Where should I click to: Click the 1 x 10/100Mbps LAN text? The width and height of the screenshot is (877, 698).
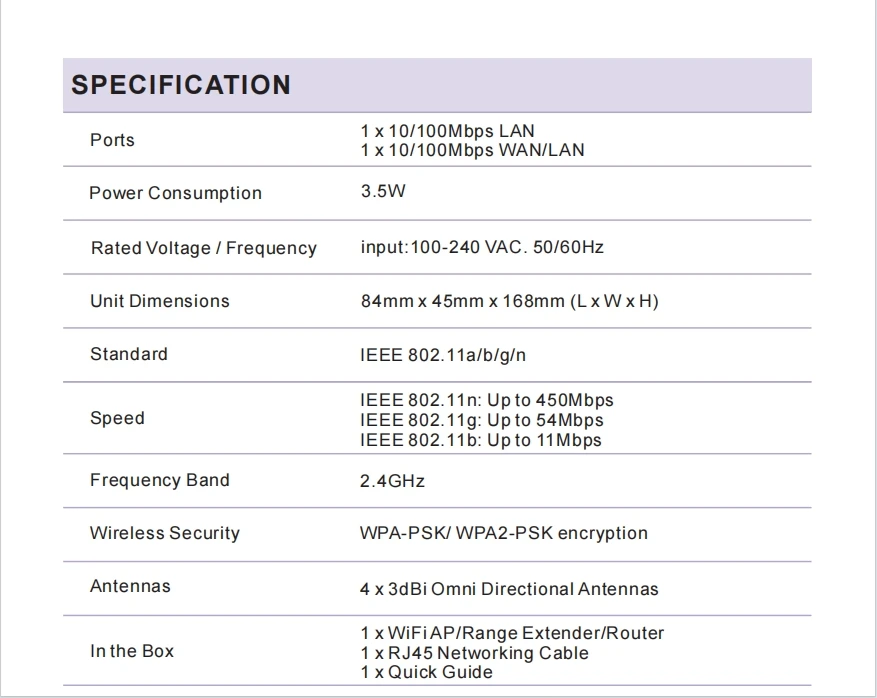point(447,131)
